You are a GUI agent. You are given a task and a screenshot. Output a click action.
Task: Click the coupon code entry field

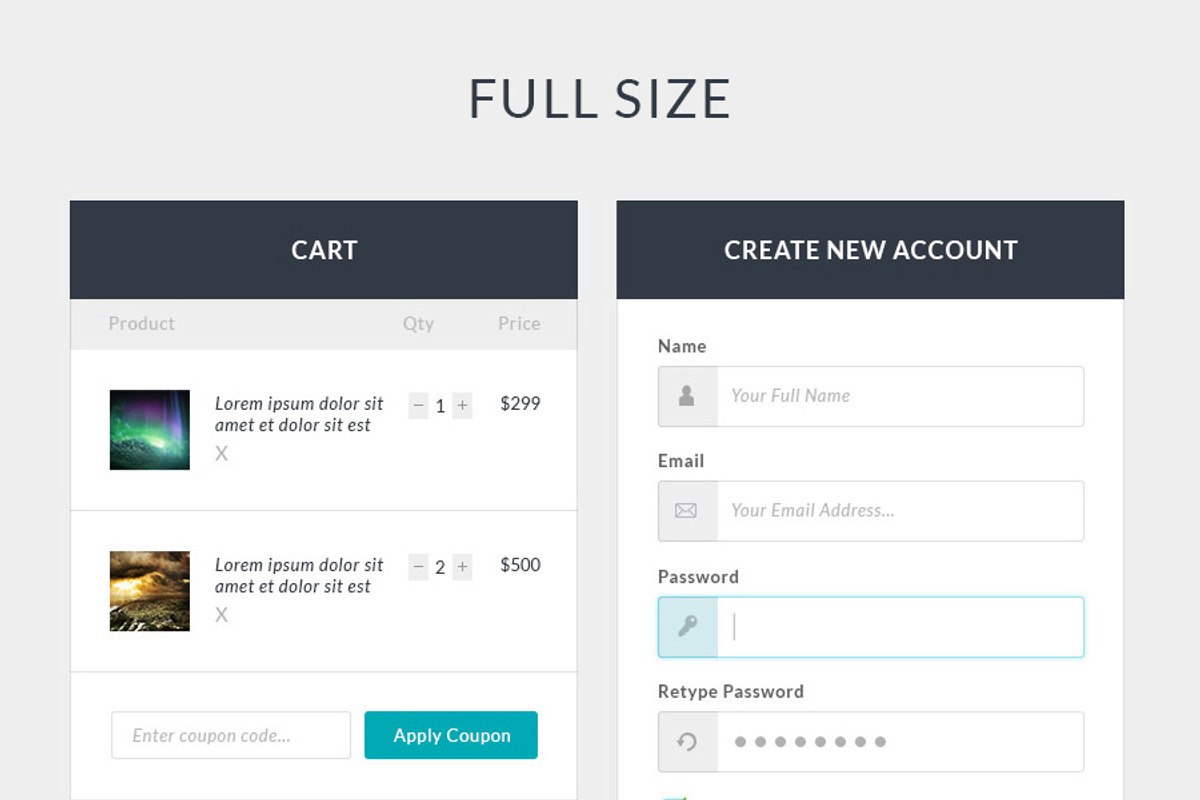(x=230, y=735)
